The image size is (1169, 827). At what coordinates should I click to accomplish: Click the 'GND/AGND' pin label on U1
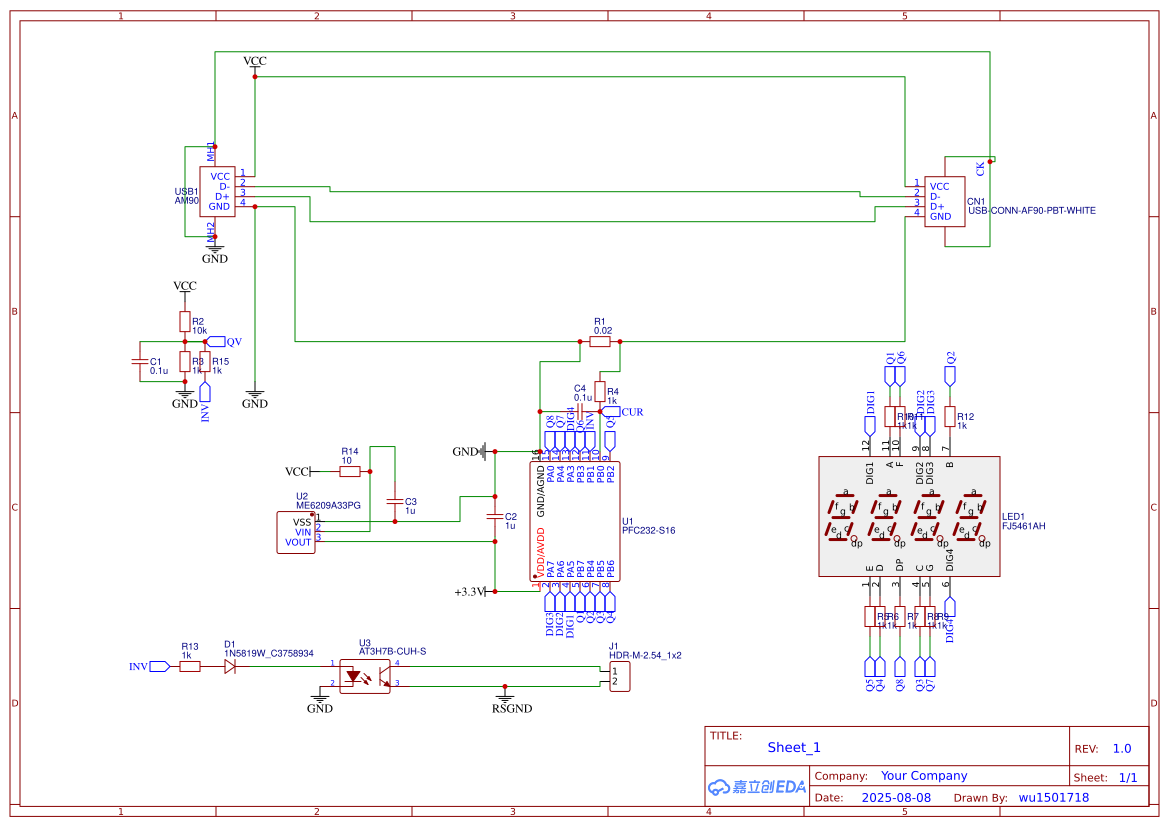(x=541, y=492)
